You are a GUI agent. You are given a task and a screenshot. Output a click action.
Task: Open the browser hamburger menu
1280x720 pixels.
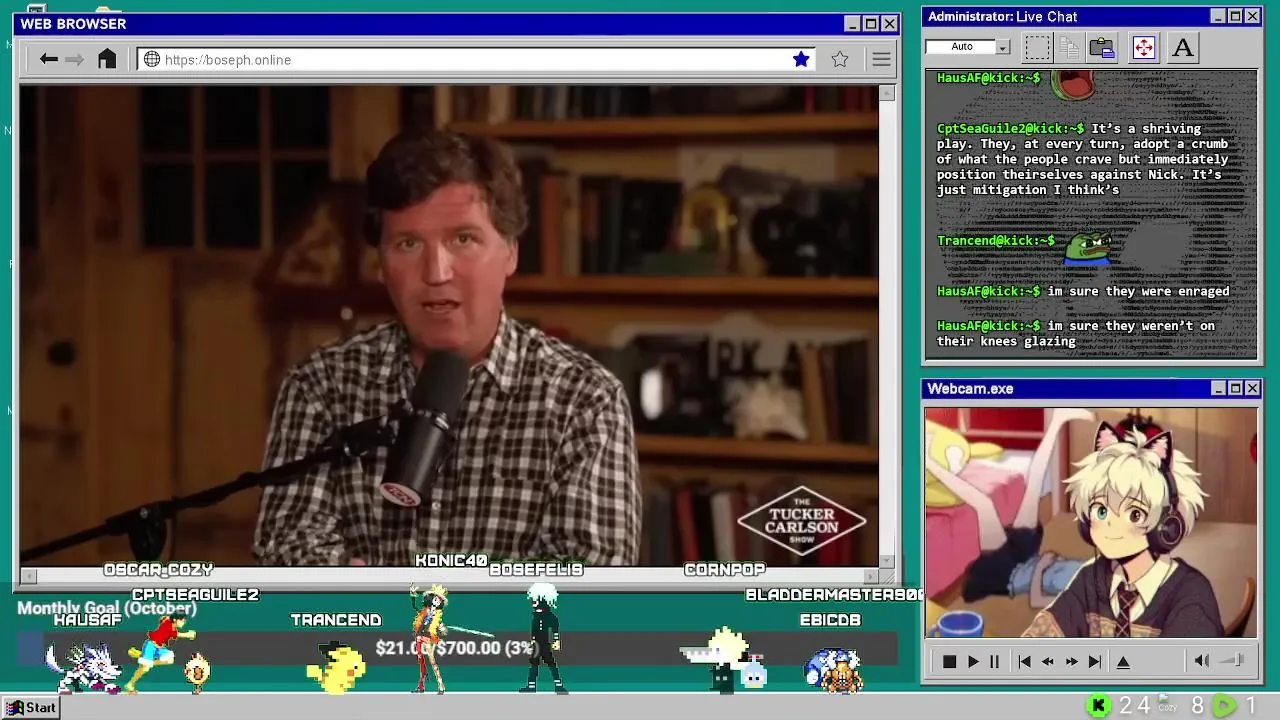881,59
